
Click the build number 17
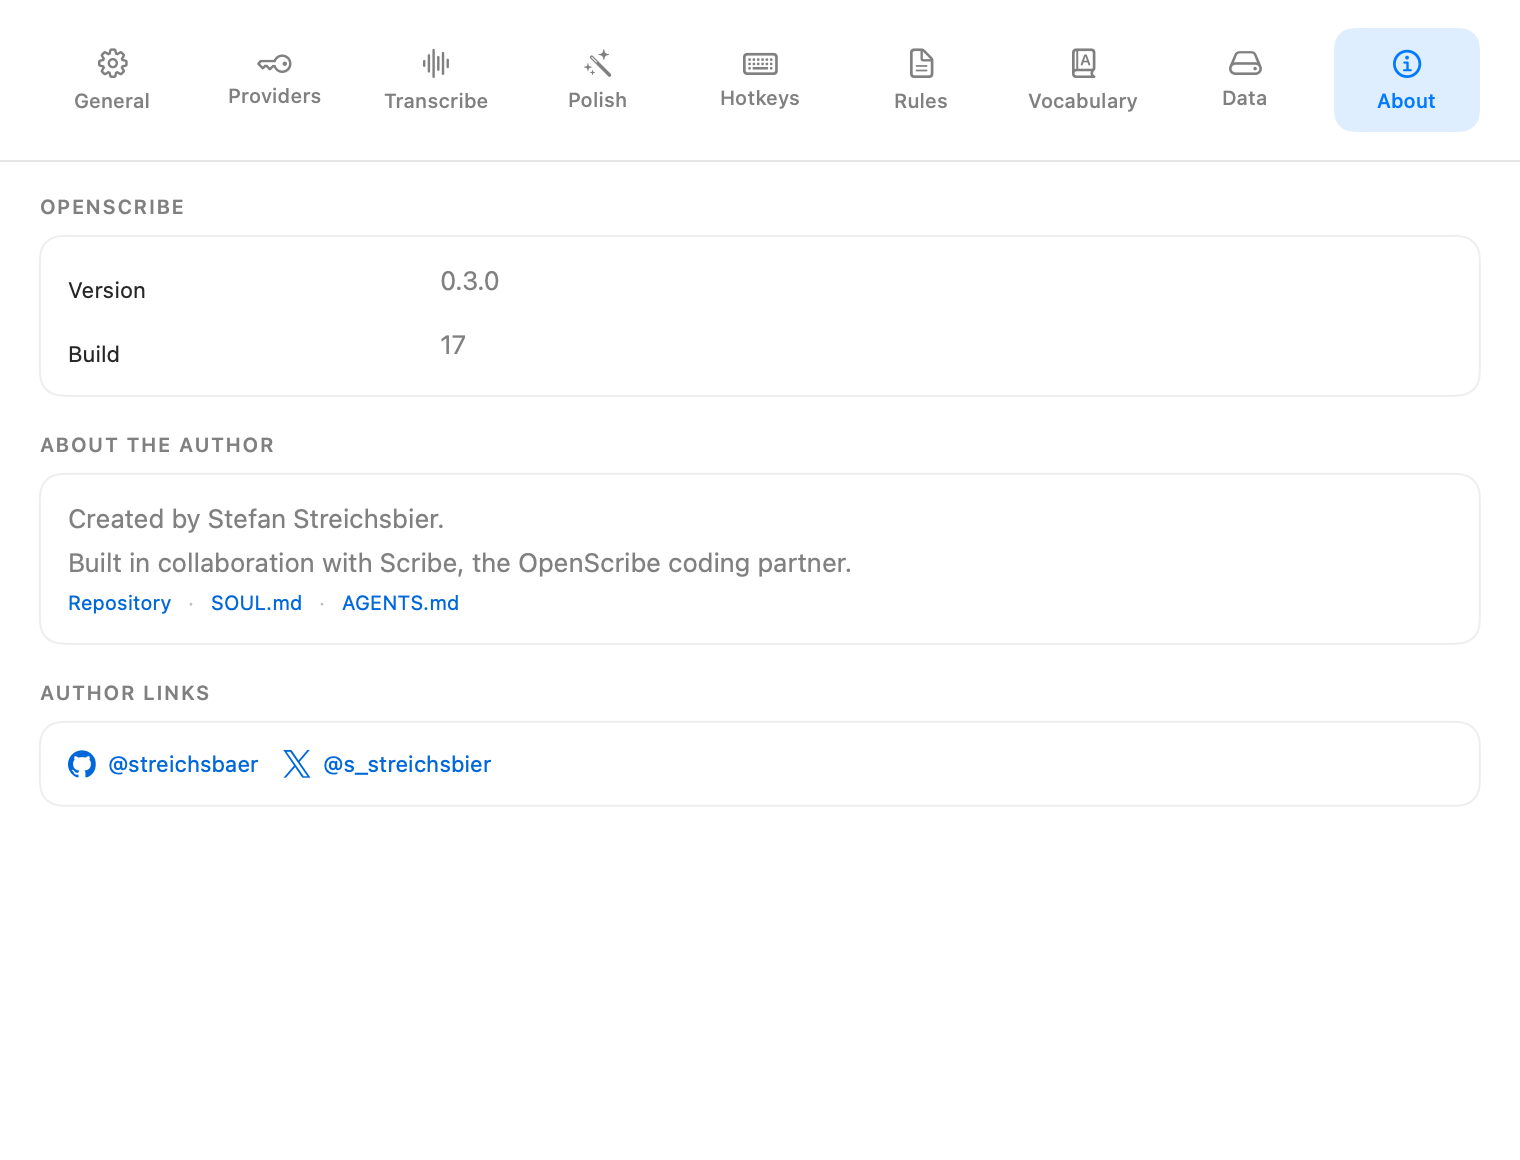point(453,345)
